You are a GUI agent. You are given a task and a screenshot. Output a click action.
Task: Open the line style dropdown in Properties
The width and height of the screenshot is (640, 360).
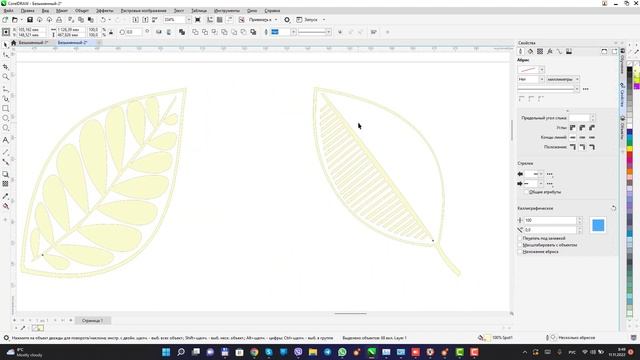click(577, 89)
